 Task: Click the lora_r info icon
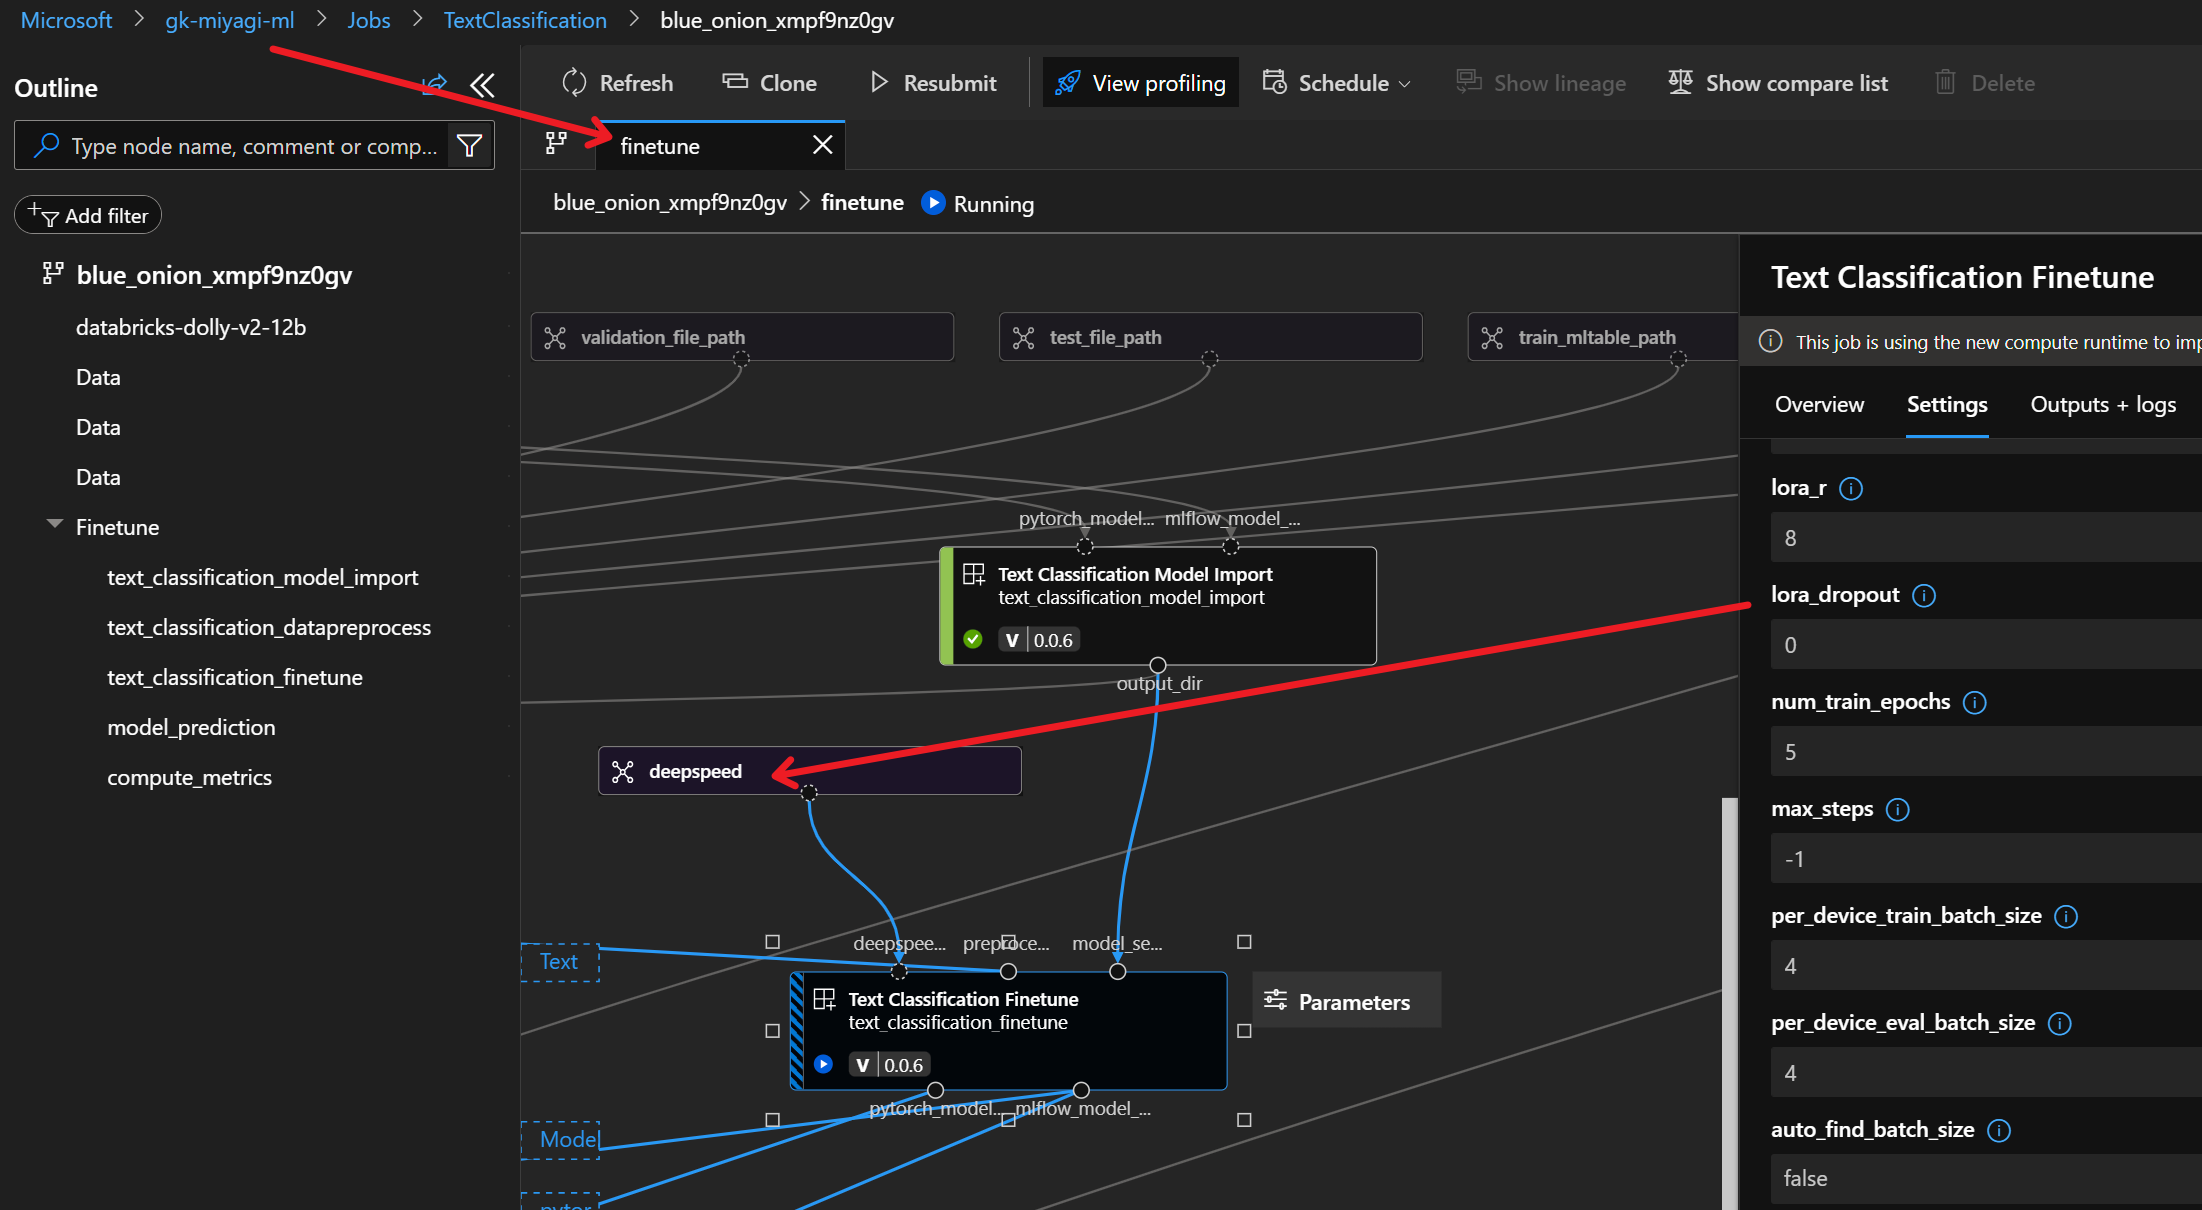(1851, 488)
